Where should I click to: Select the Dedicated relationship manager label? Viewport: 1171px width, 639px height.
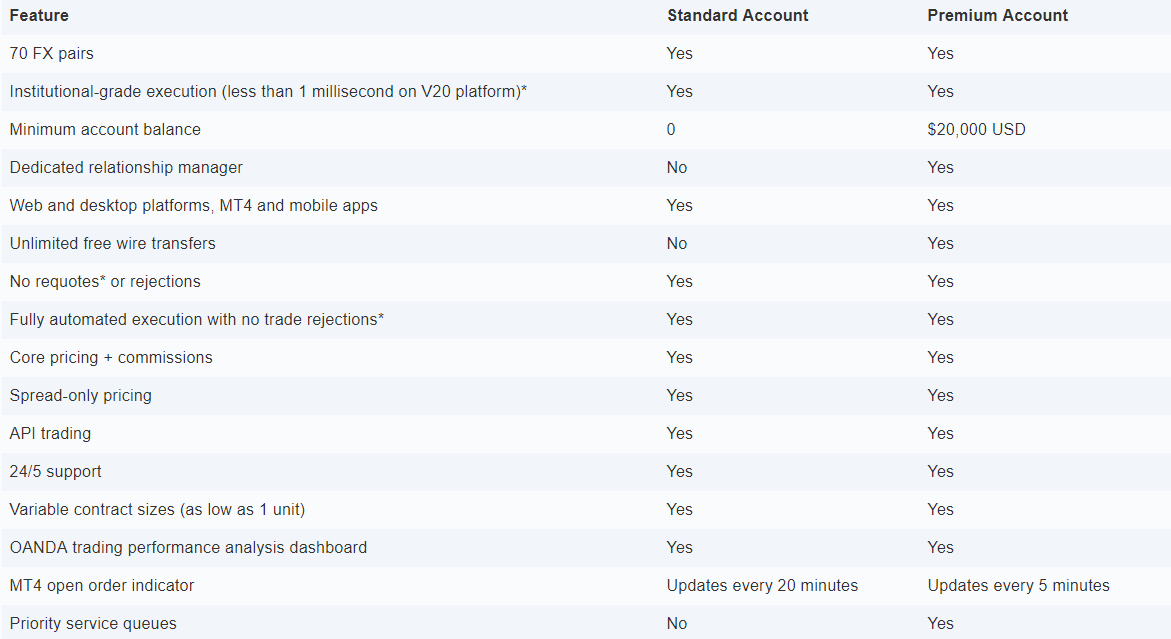pos(126,168)
